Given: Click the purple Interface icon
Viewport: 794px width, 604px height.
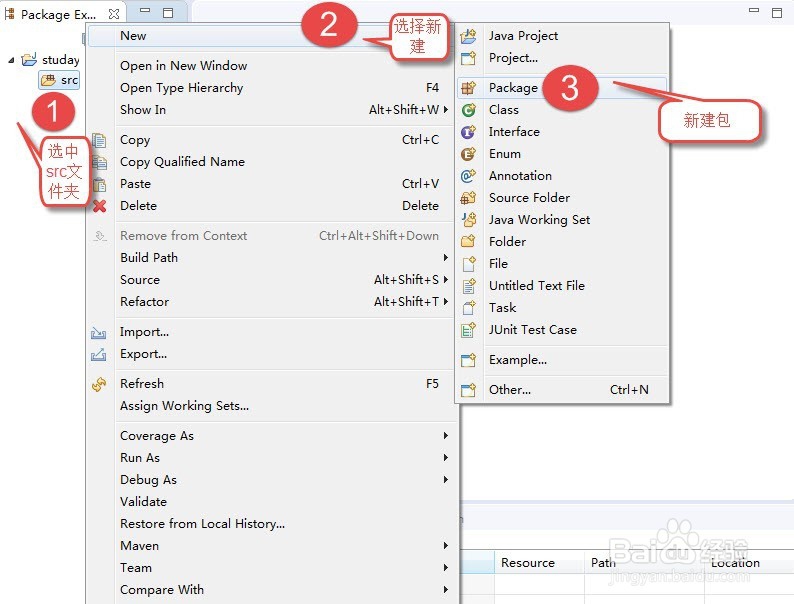Looking at the screenshot, I should (468, 132).
